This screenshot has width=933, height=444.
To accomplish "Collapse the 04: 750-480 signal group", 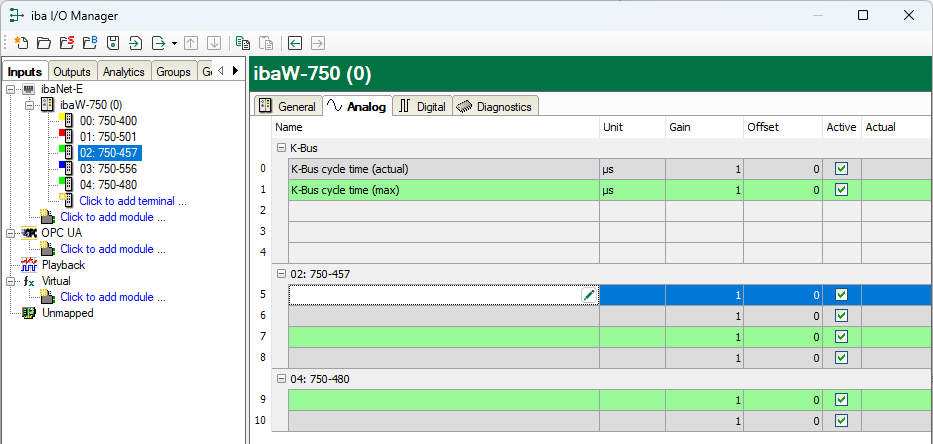I will (281, 379).
